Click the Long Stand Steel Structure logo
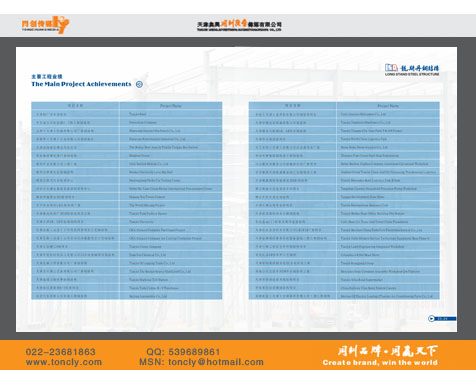Screen dimensions: 476x370 pyautogui.click(x=412, y=70)
